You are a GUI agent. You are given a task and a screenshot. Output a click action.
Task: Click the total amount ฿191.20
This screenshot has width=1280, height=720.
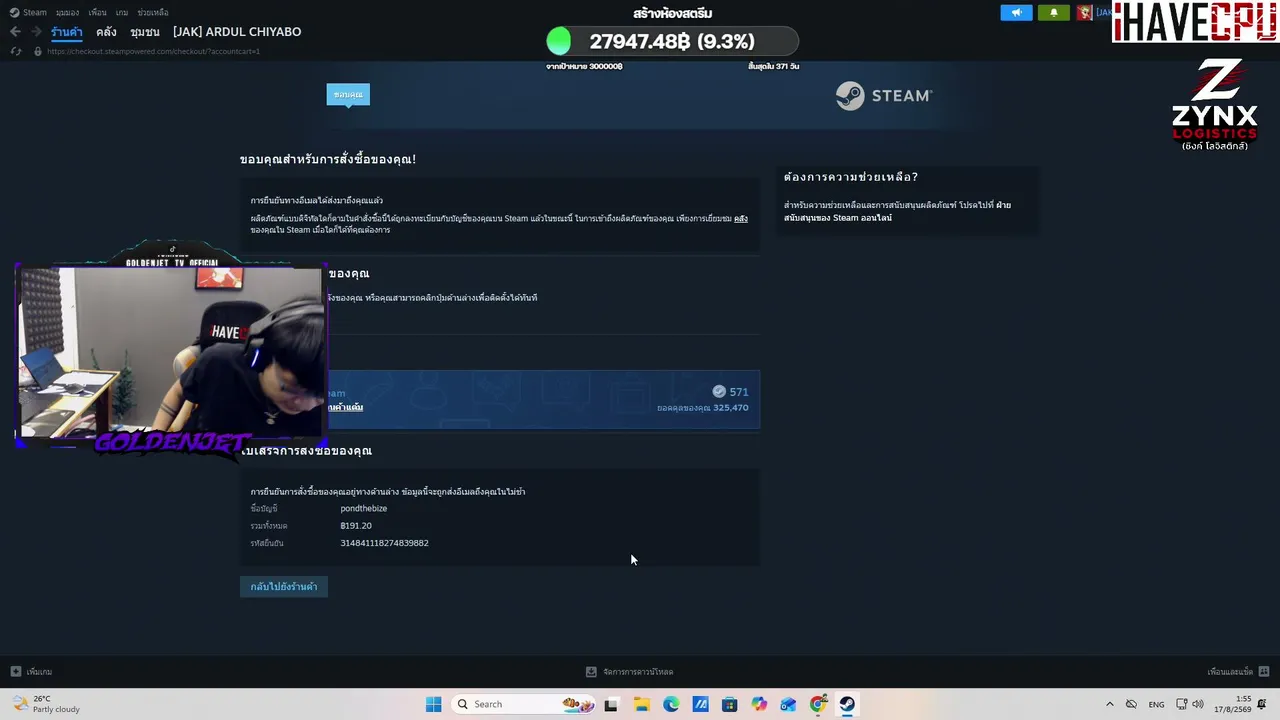tap(356, 526)
